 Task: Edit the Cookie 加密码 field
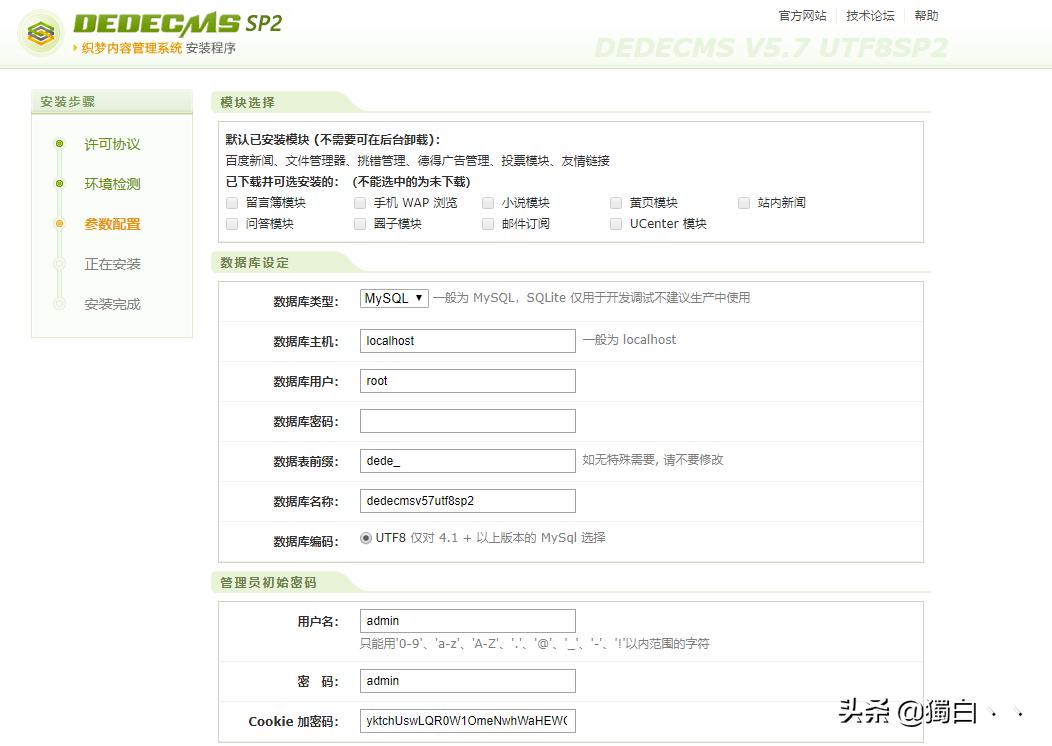[467, 720]
